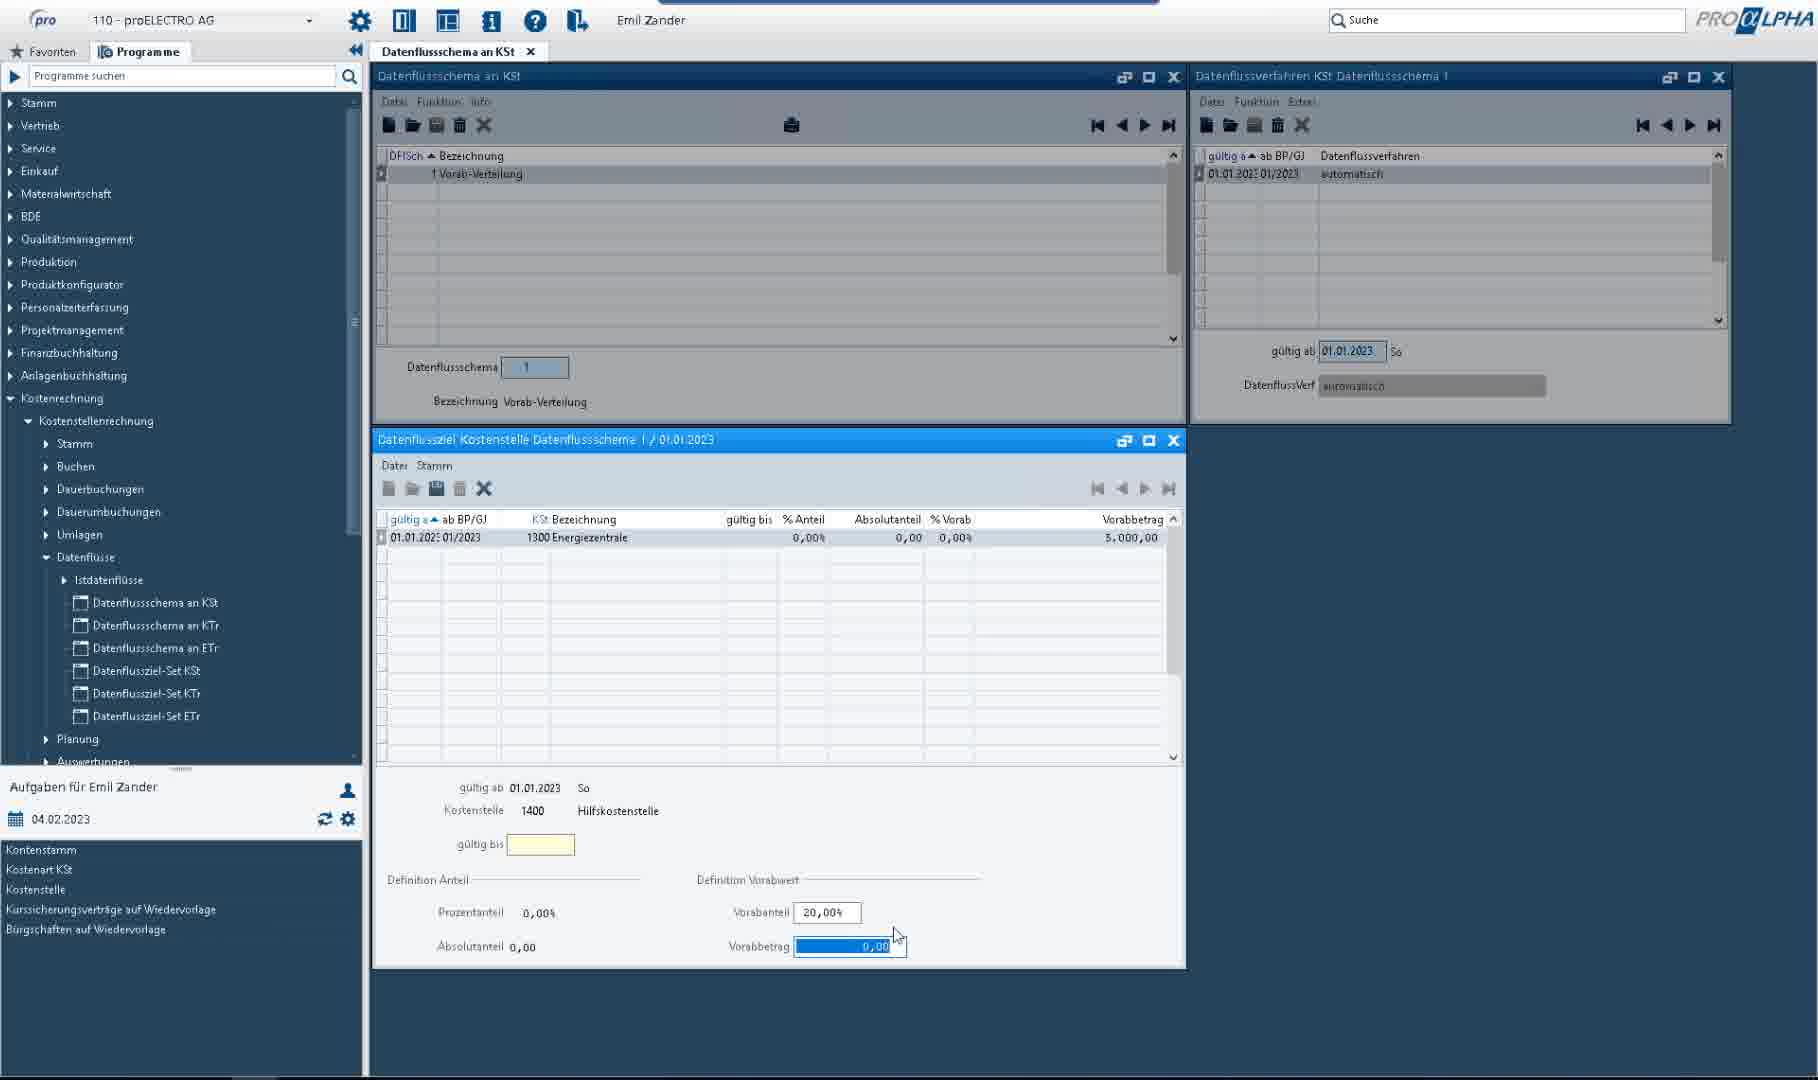Screen dimensions: 1818x1080
Task: Click the window layout icon beside split icon
Action: click(x=448, y=20)
